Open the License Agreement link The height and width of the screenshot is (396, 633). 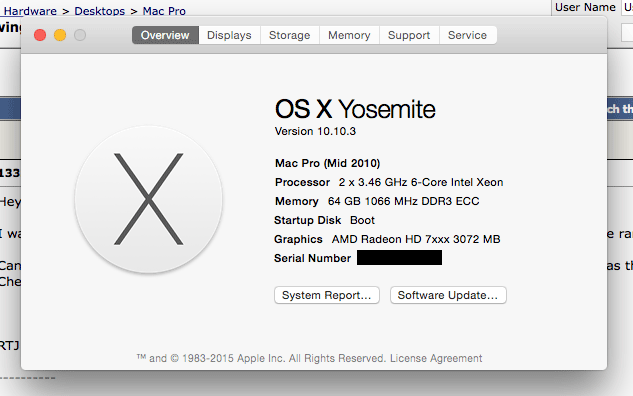[436, 358]
